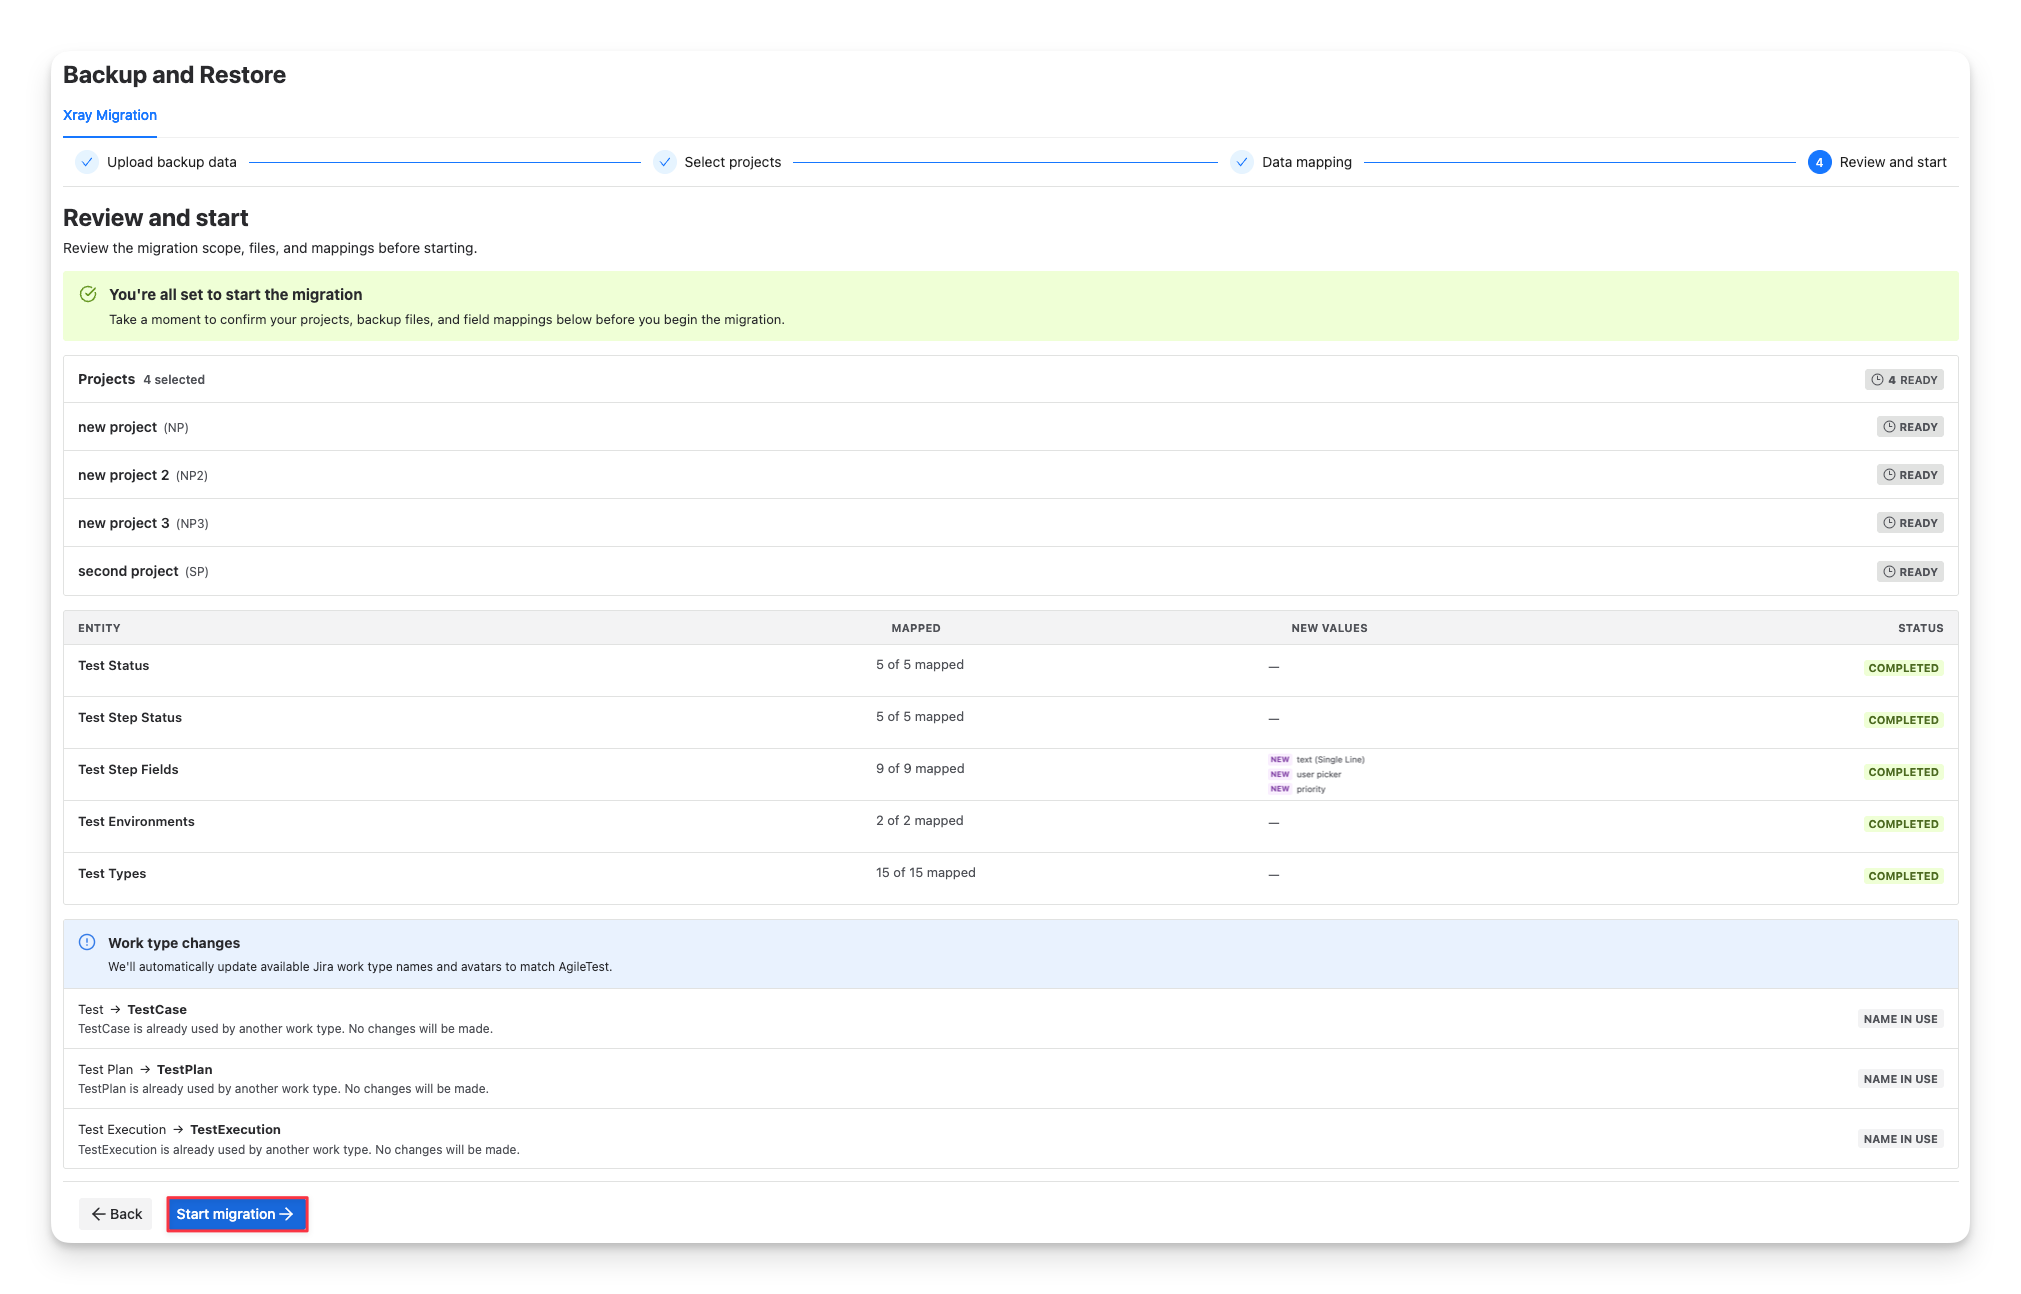This screenshot has height=1294, width=2021.
Task: Click the Test Execution to TestExecution row
Action: click(1010, 1139)
